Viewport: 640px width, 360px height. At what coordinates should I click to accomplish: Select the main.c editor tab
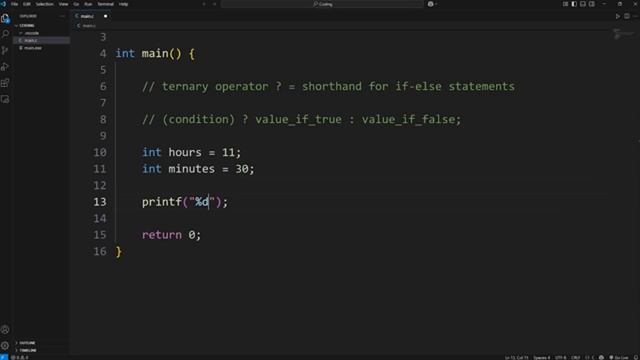[x=92, y=16]
